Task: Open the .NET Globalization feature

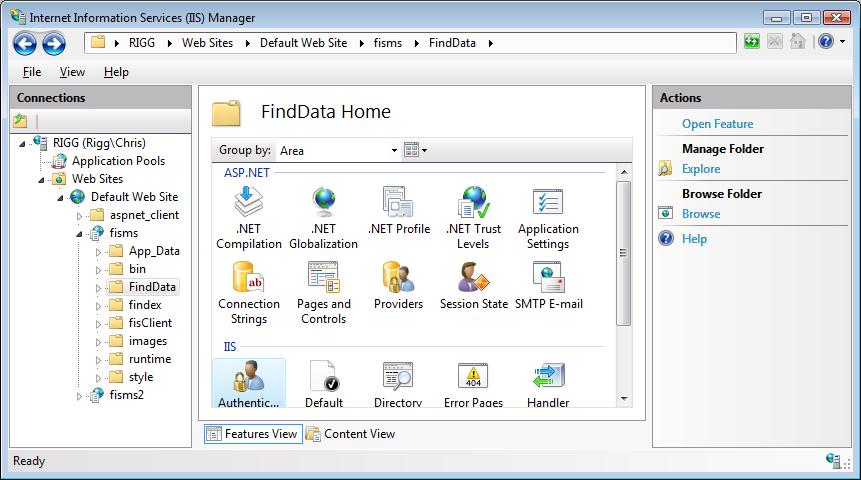Action: [323, 218]
